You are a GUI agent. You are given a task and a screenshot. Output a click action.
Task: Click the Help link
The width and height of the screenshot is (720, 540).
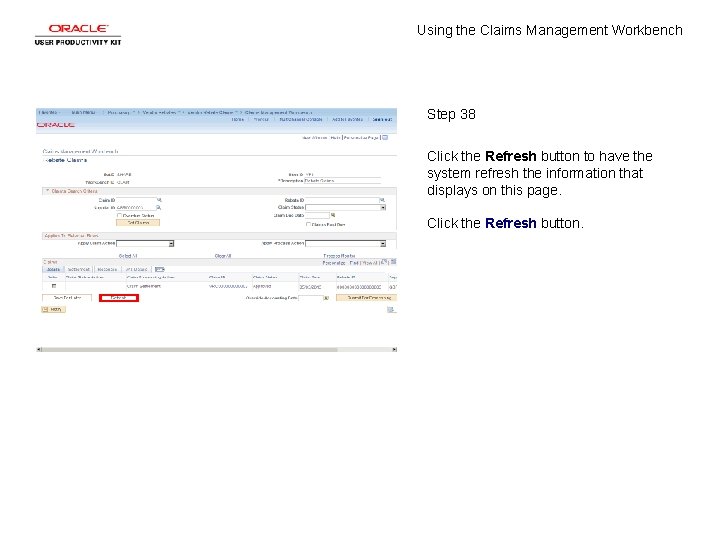click(336, 138)
